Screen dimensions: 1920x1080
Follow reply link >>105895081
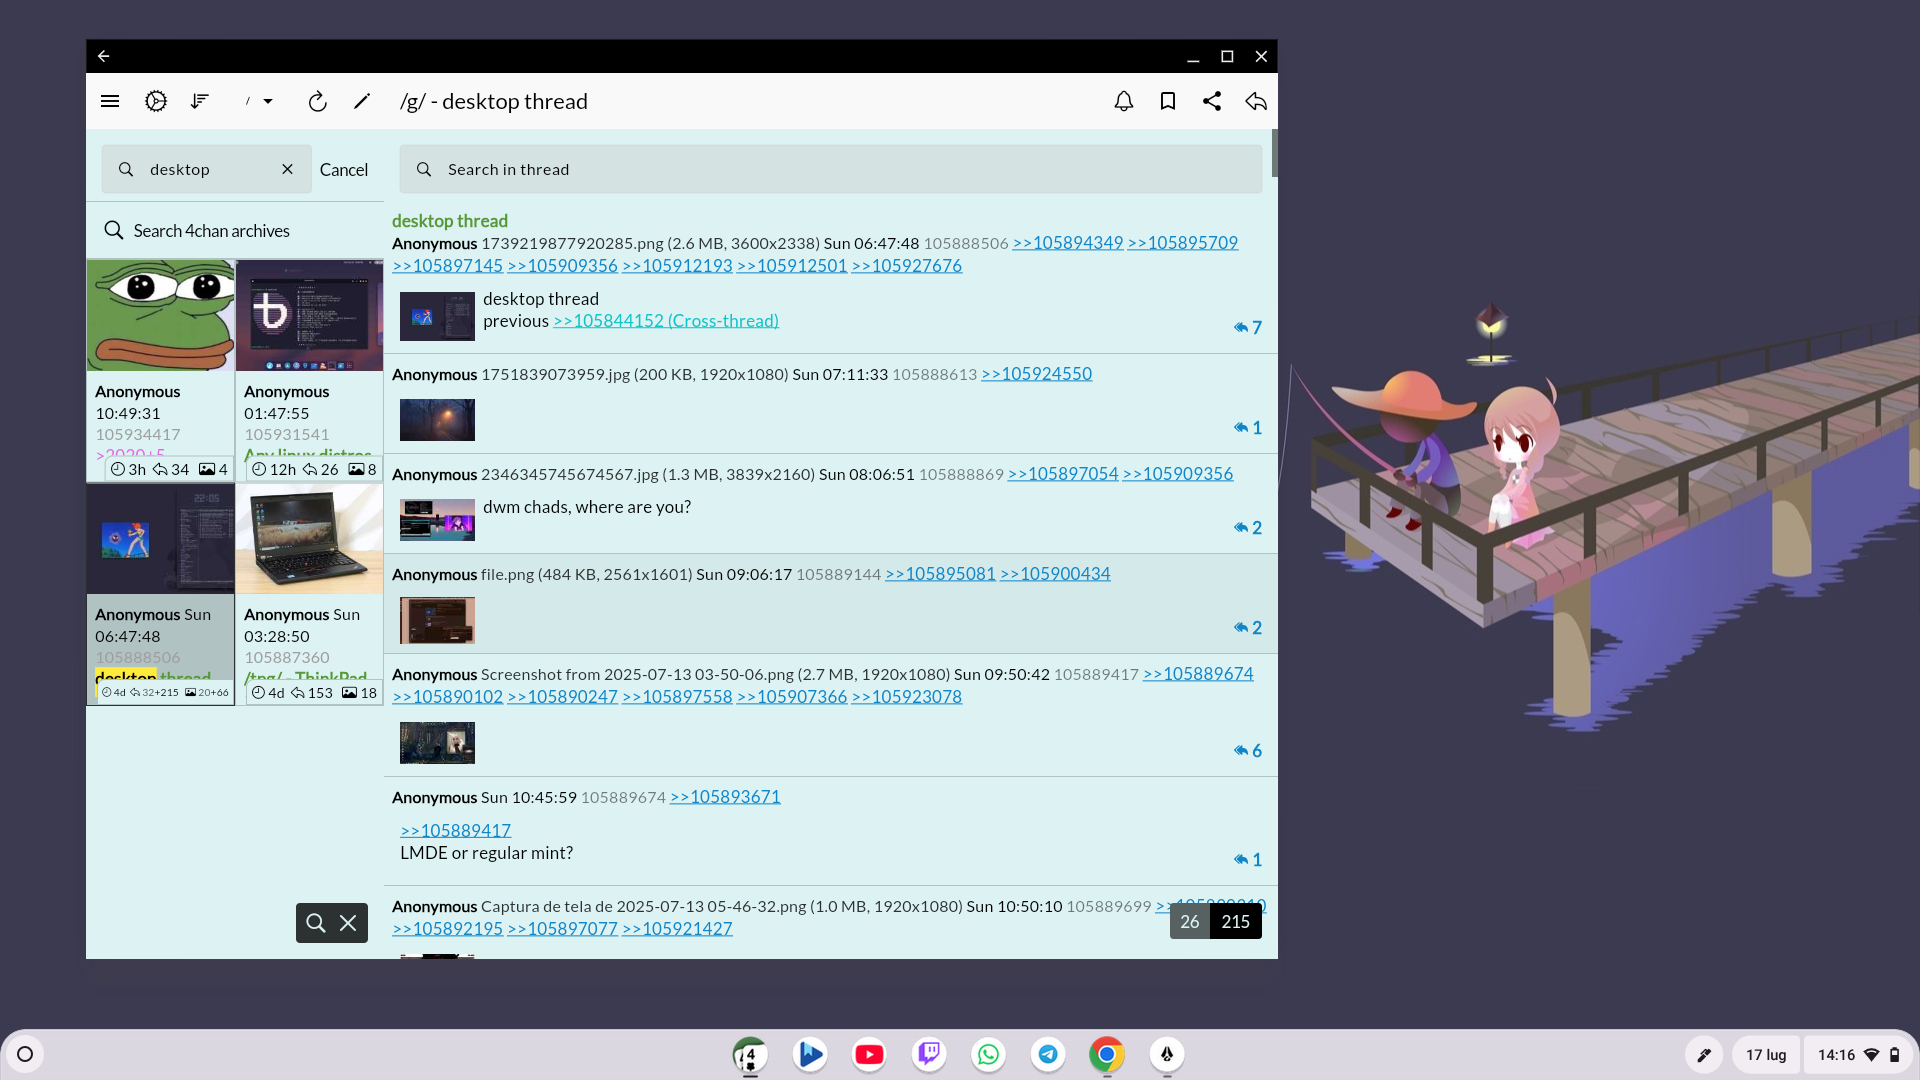tap(940, 574)
